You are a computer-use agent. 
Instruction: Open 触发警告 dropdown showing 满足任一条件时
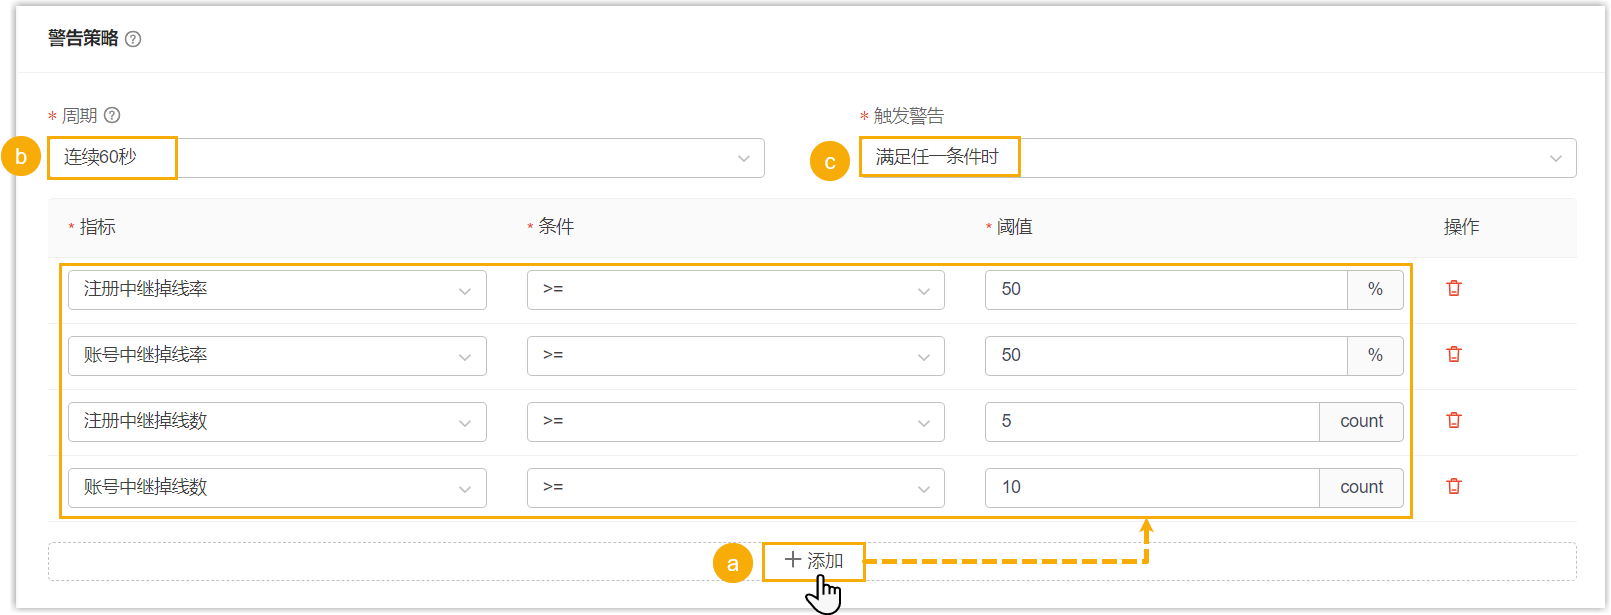[x=1217, y=158]
